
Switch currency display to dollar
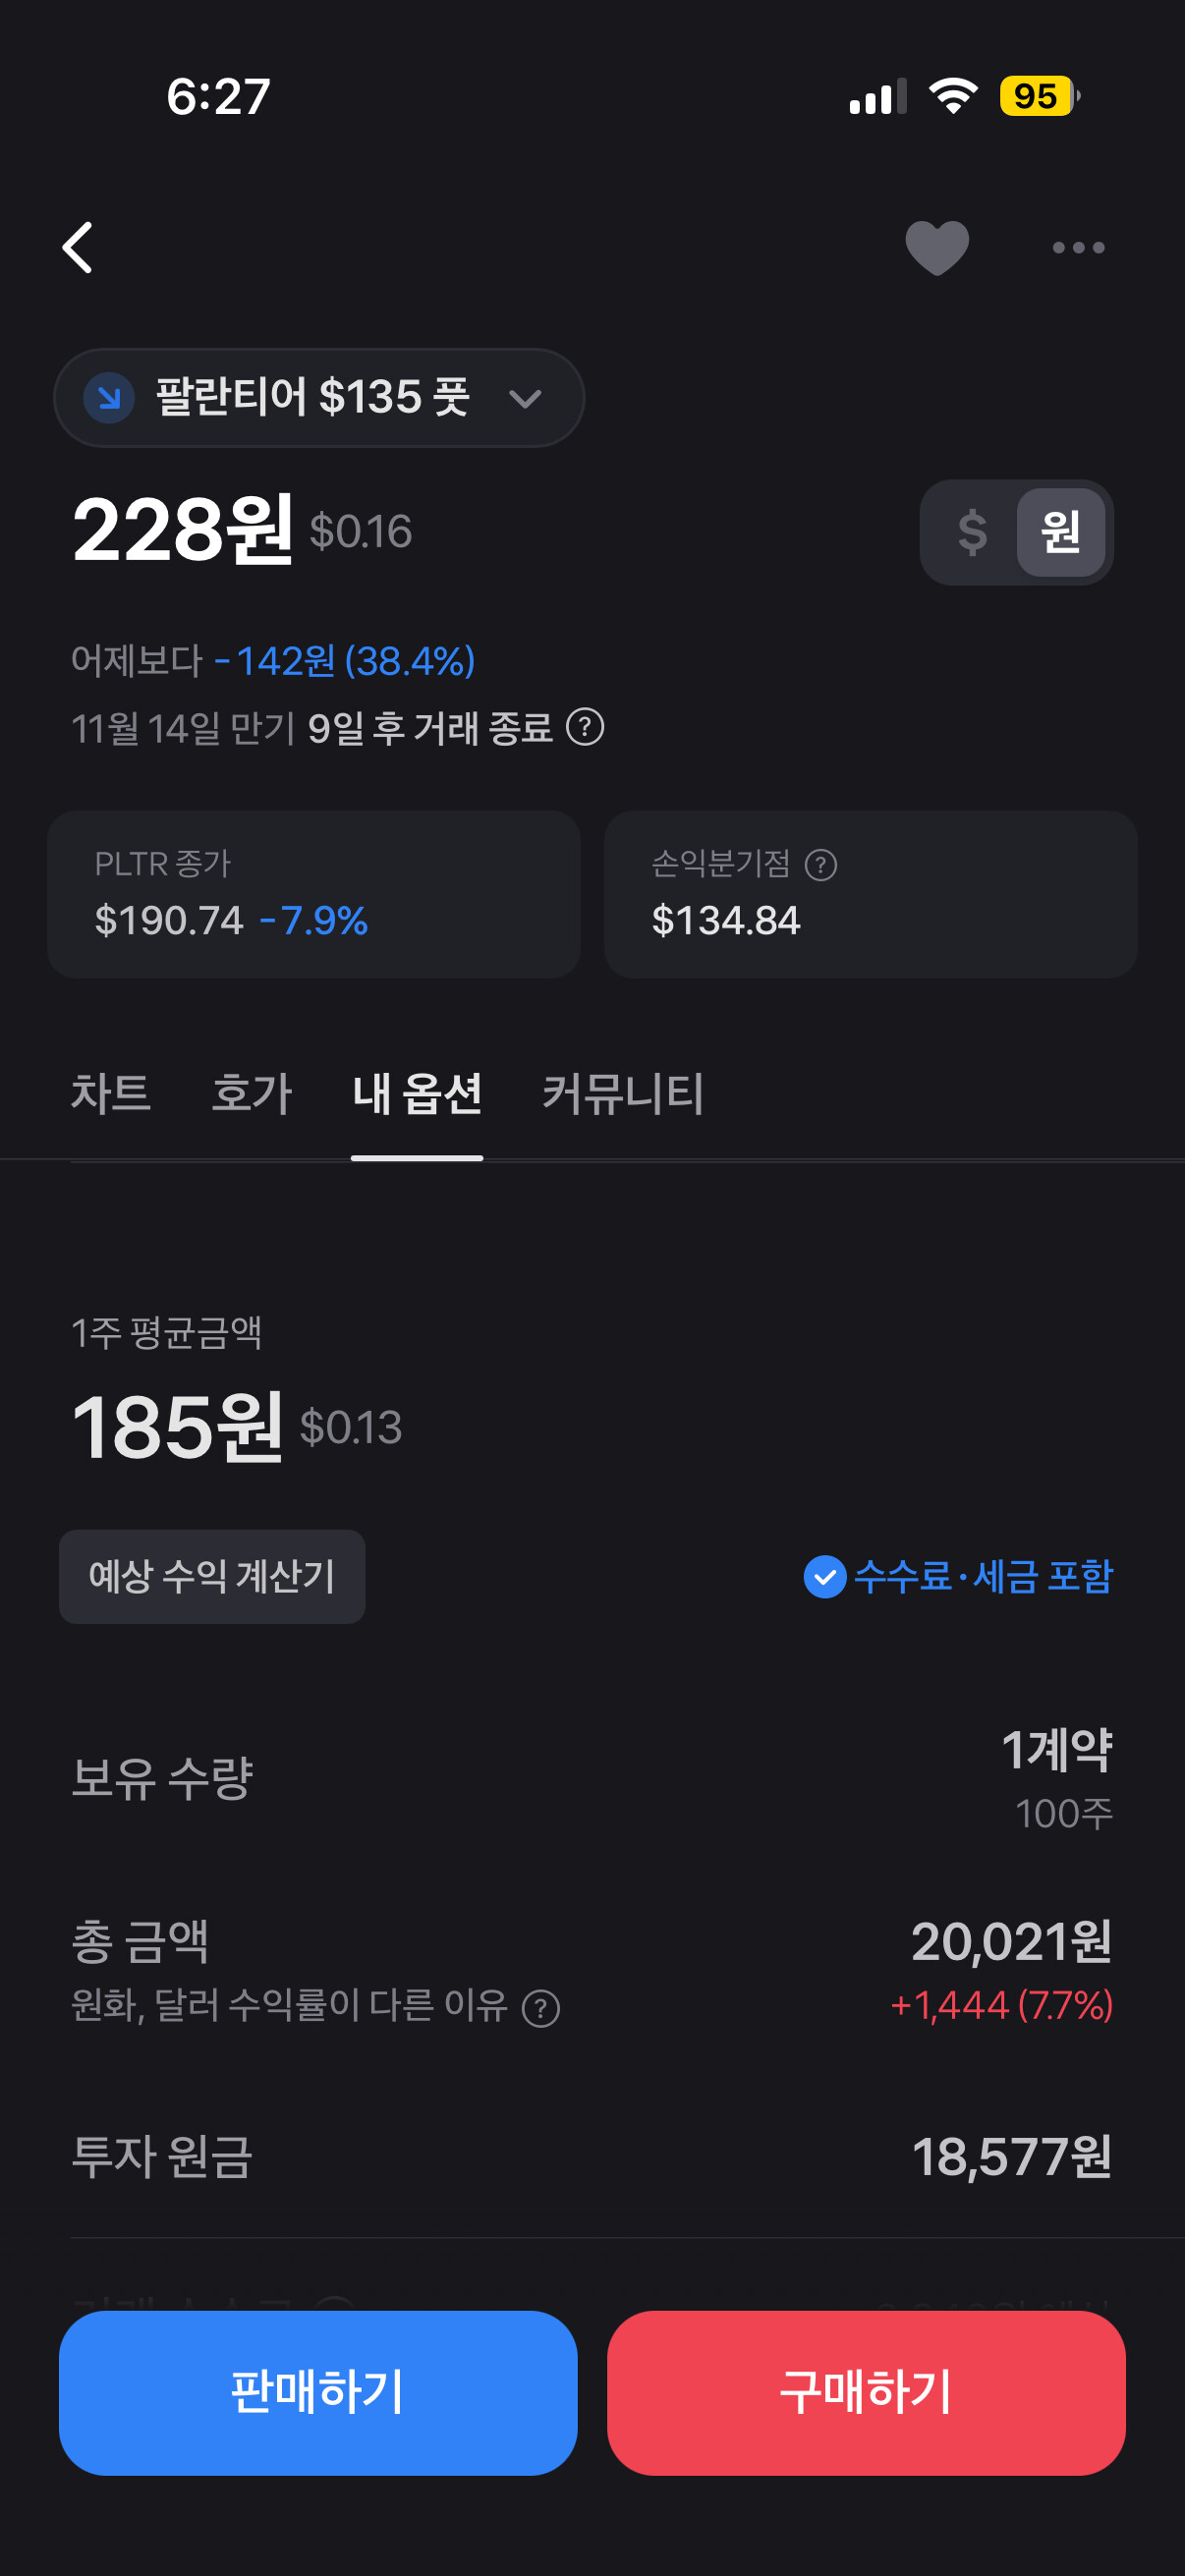coord(972,532)
